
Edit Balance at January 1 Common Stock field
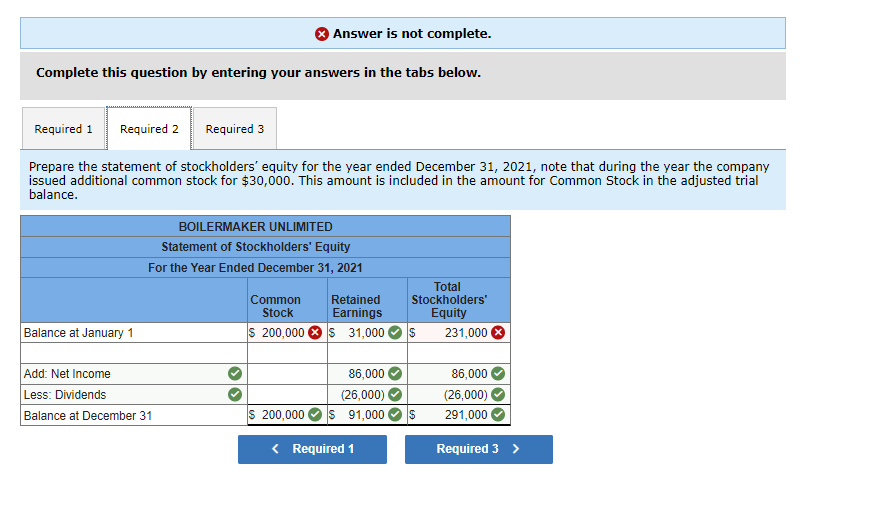point(287,332)
